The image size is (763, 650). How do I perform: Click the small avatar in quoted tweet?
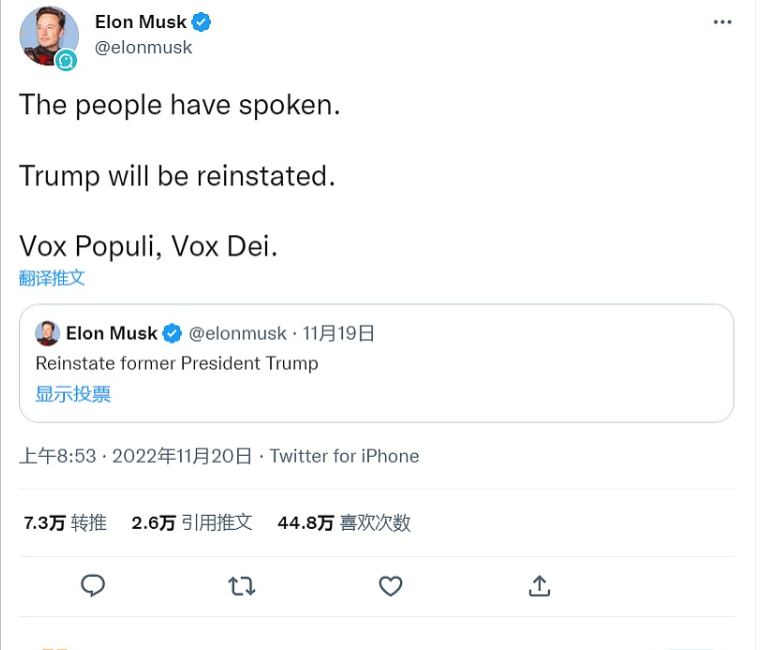(47, 333)
